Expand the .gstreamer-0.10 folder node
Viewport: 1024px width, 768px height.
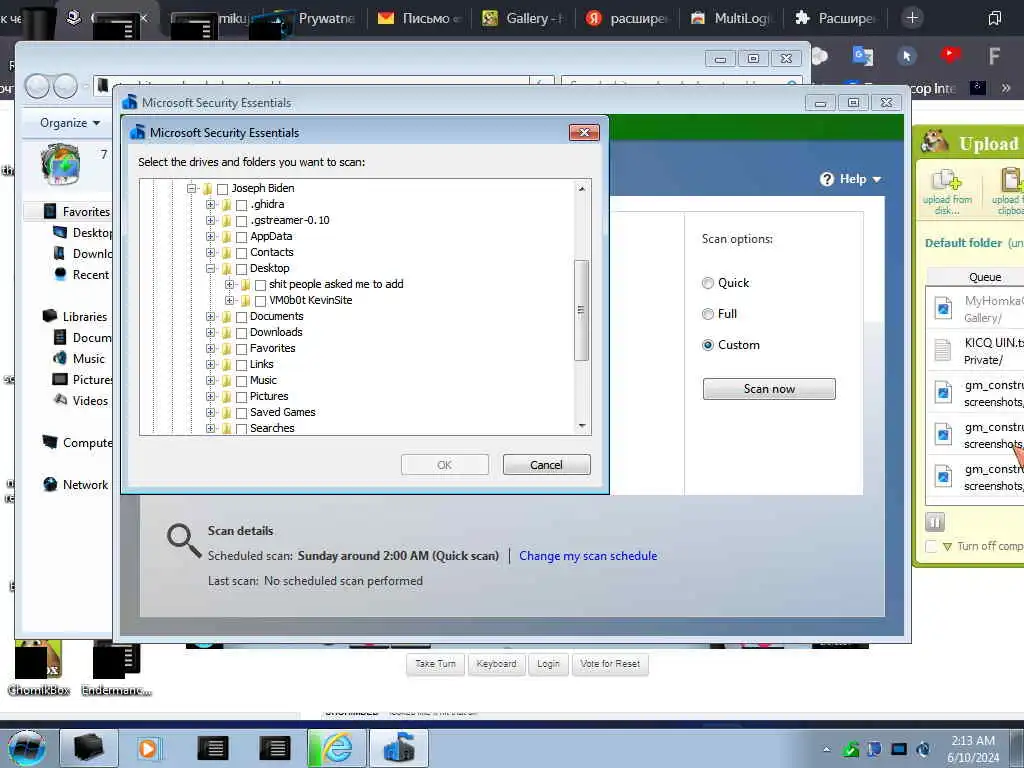point(210,221)
